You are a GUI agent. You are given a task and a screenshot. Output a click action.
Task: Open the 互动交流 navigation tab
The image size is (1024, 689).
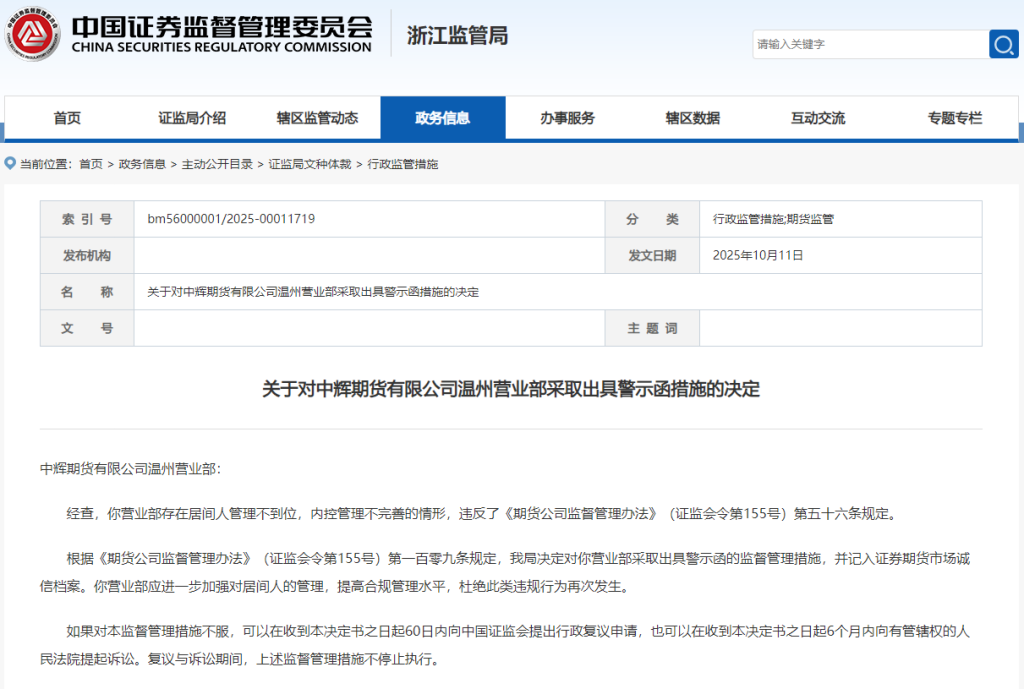(x=817, y=118)
